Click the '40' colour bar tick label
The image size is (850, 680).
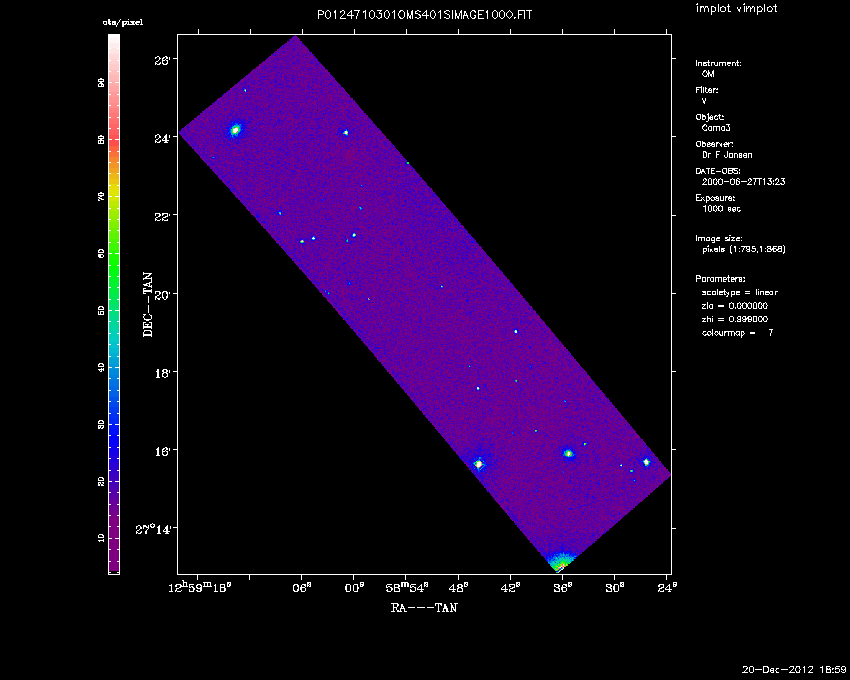tap(101, 368)
